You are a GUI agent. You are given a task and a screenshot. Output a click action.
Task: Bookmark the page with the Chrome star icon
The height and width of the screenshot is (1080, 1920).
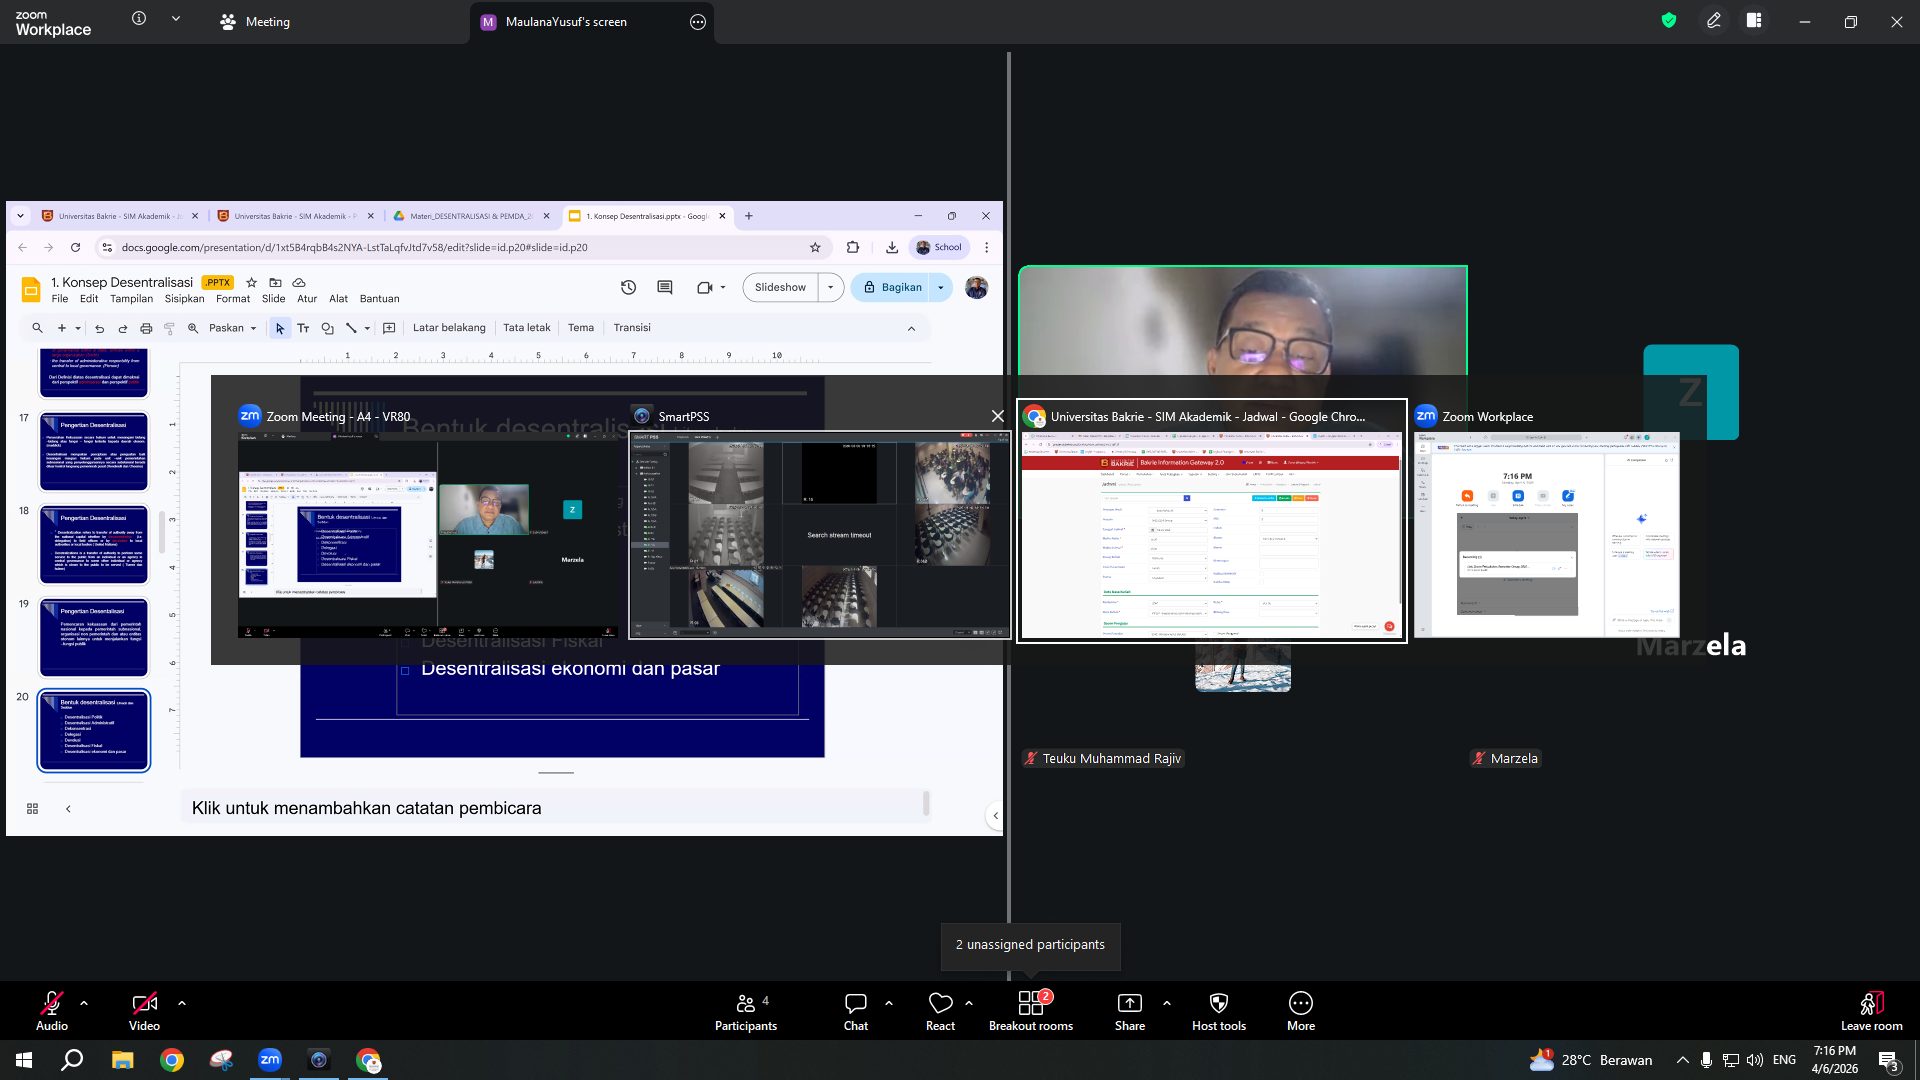point(815,247)
